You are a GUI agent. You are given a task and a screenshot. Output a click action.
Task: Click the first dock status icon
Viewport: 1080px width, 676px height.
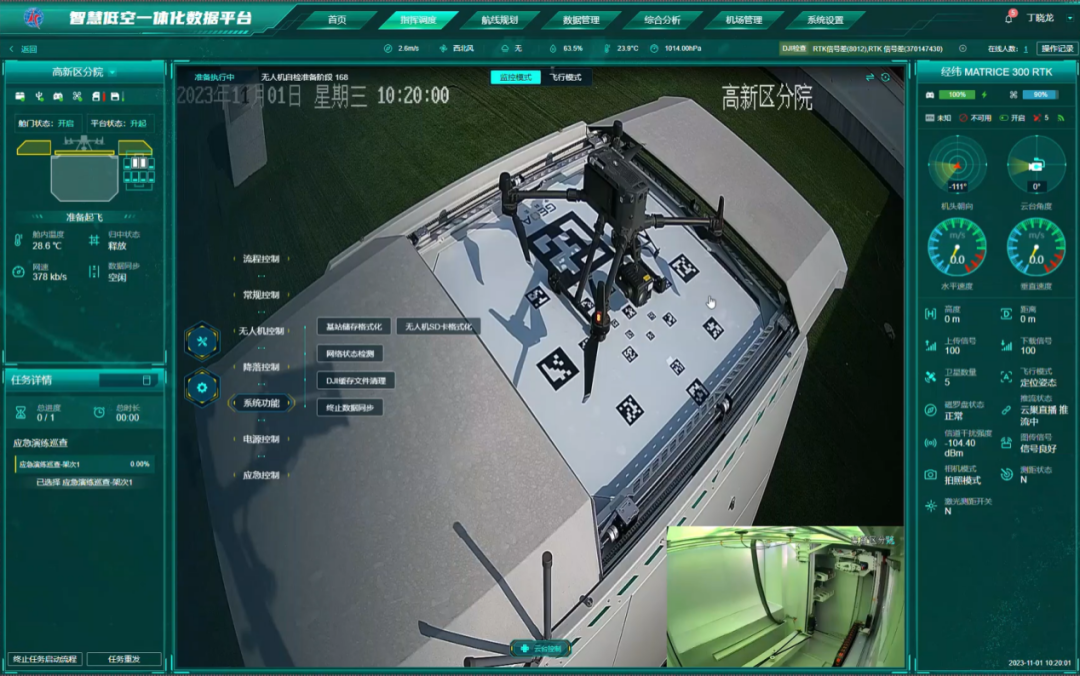(20, 96)
